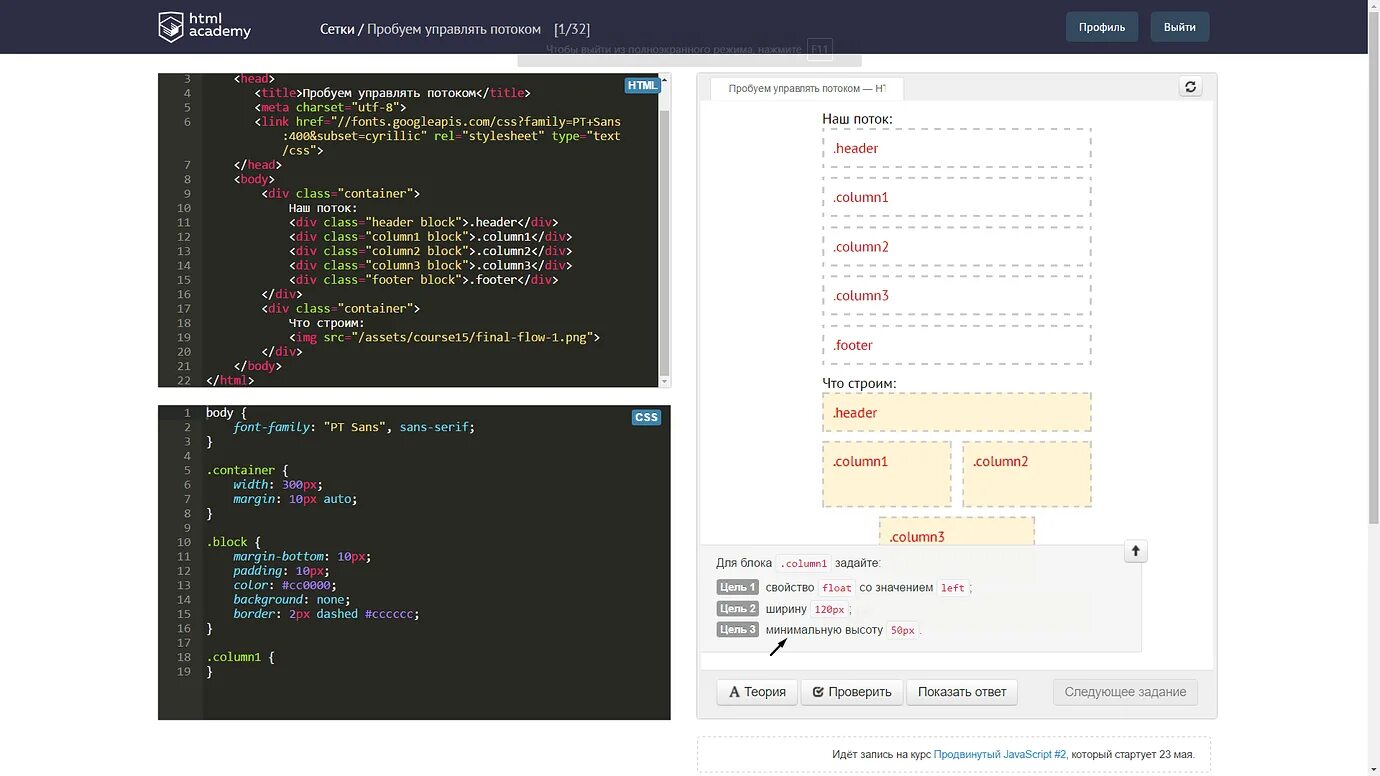Screen dimensions: 1380x776
Task: Open the Профиль page
Action: tap(1102, 27)
